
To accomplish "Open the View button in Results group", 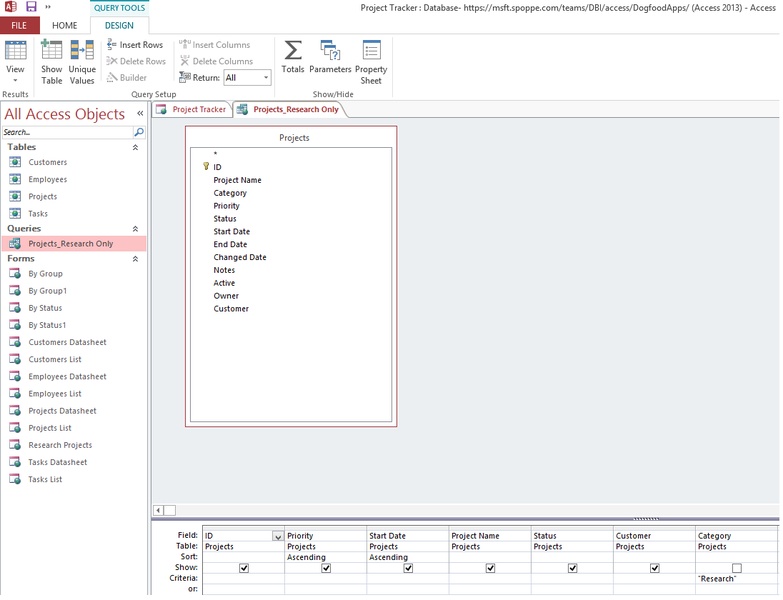I will point(15,62).
